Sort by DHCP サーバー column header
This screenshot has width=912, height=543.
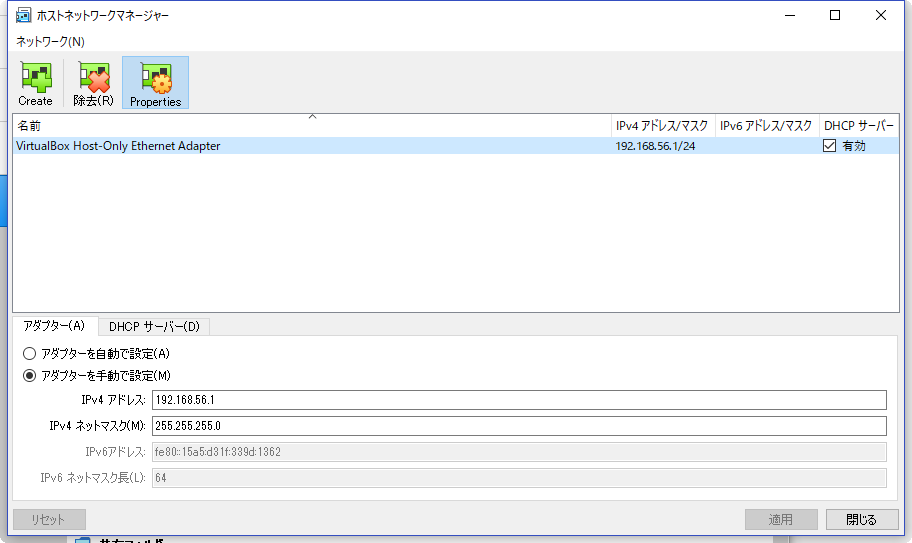pyautogui.click(x=859, y=126)
